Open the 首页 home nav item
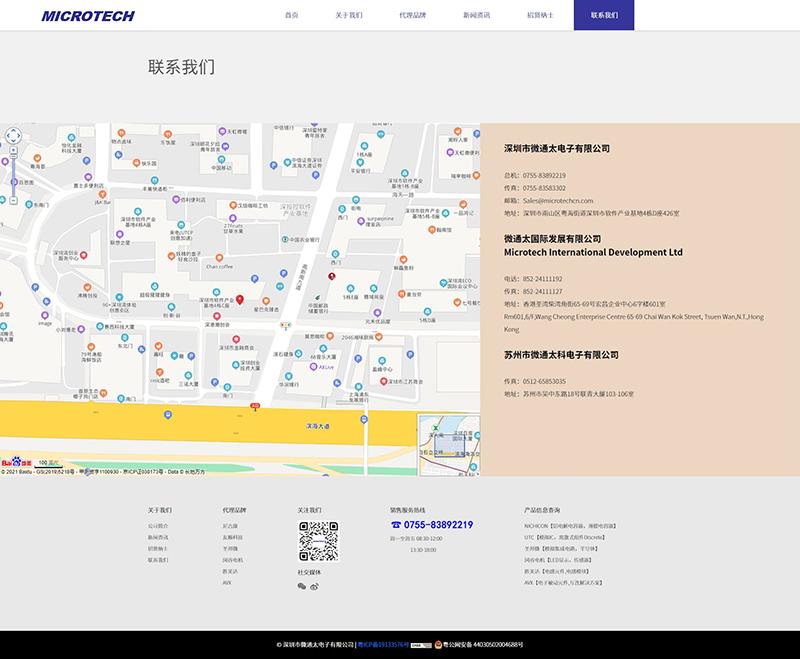 [291, 15]
